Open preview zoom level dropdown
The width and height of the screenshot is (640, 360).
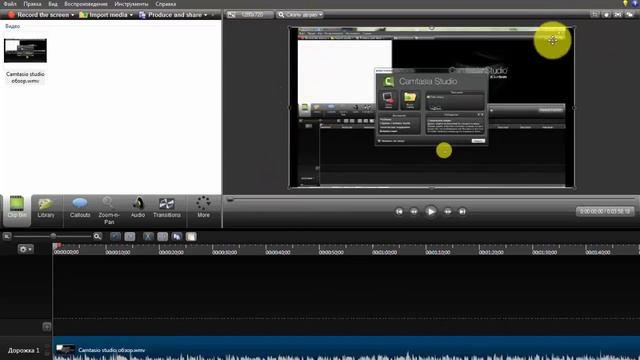click(x=300, y=15)
